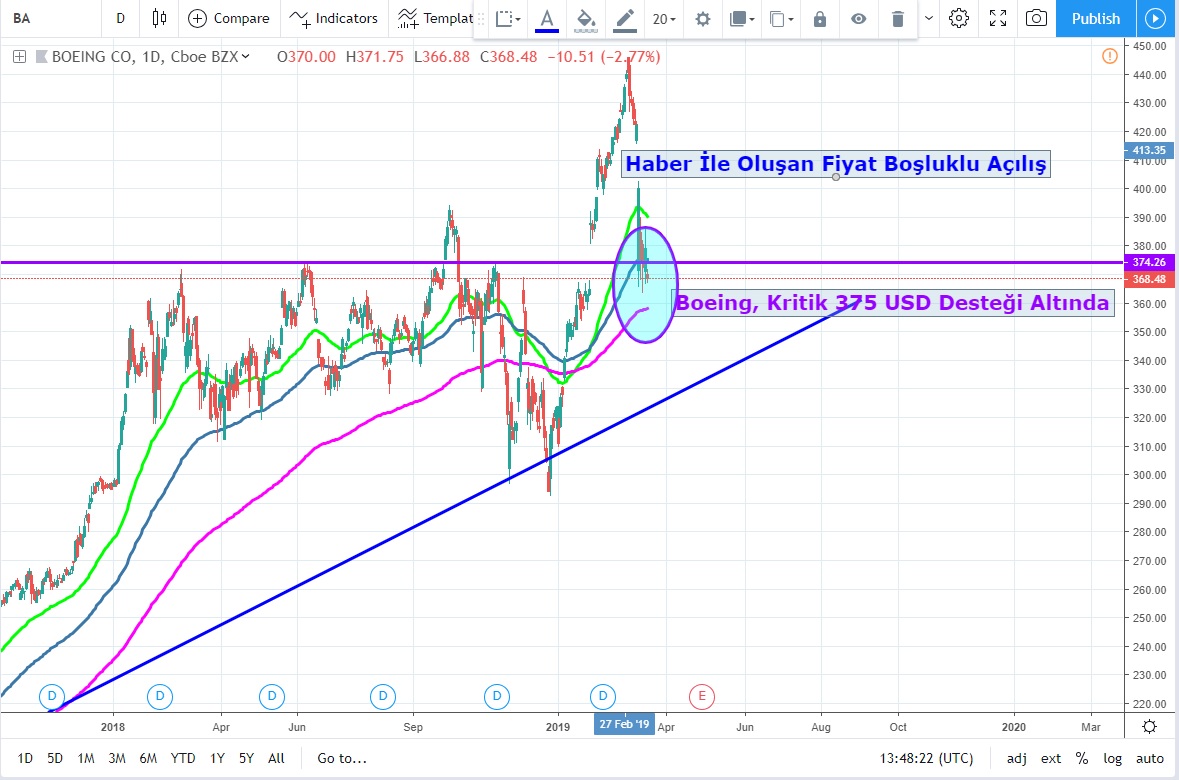
Task: Select the 3M time range
Action: click(117, 758)
